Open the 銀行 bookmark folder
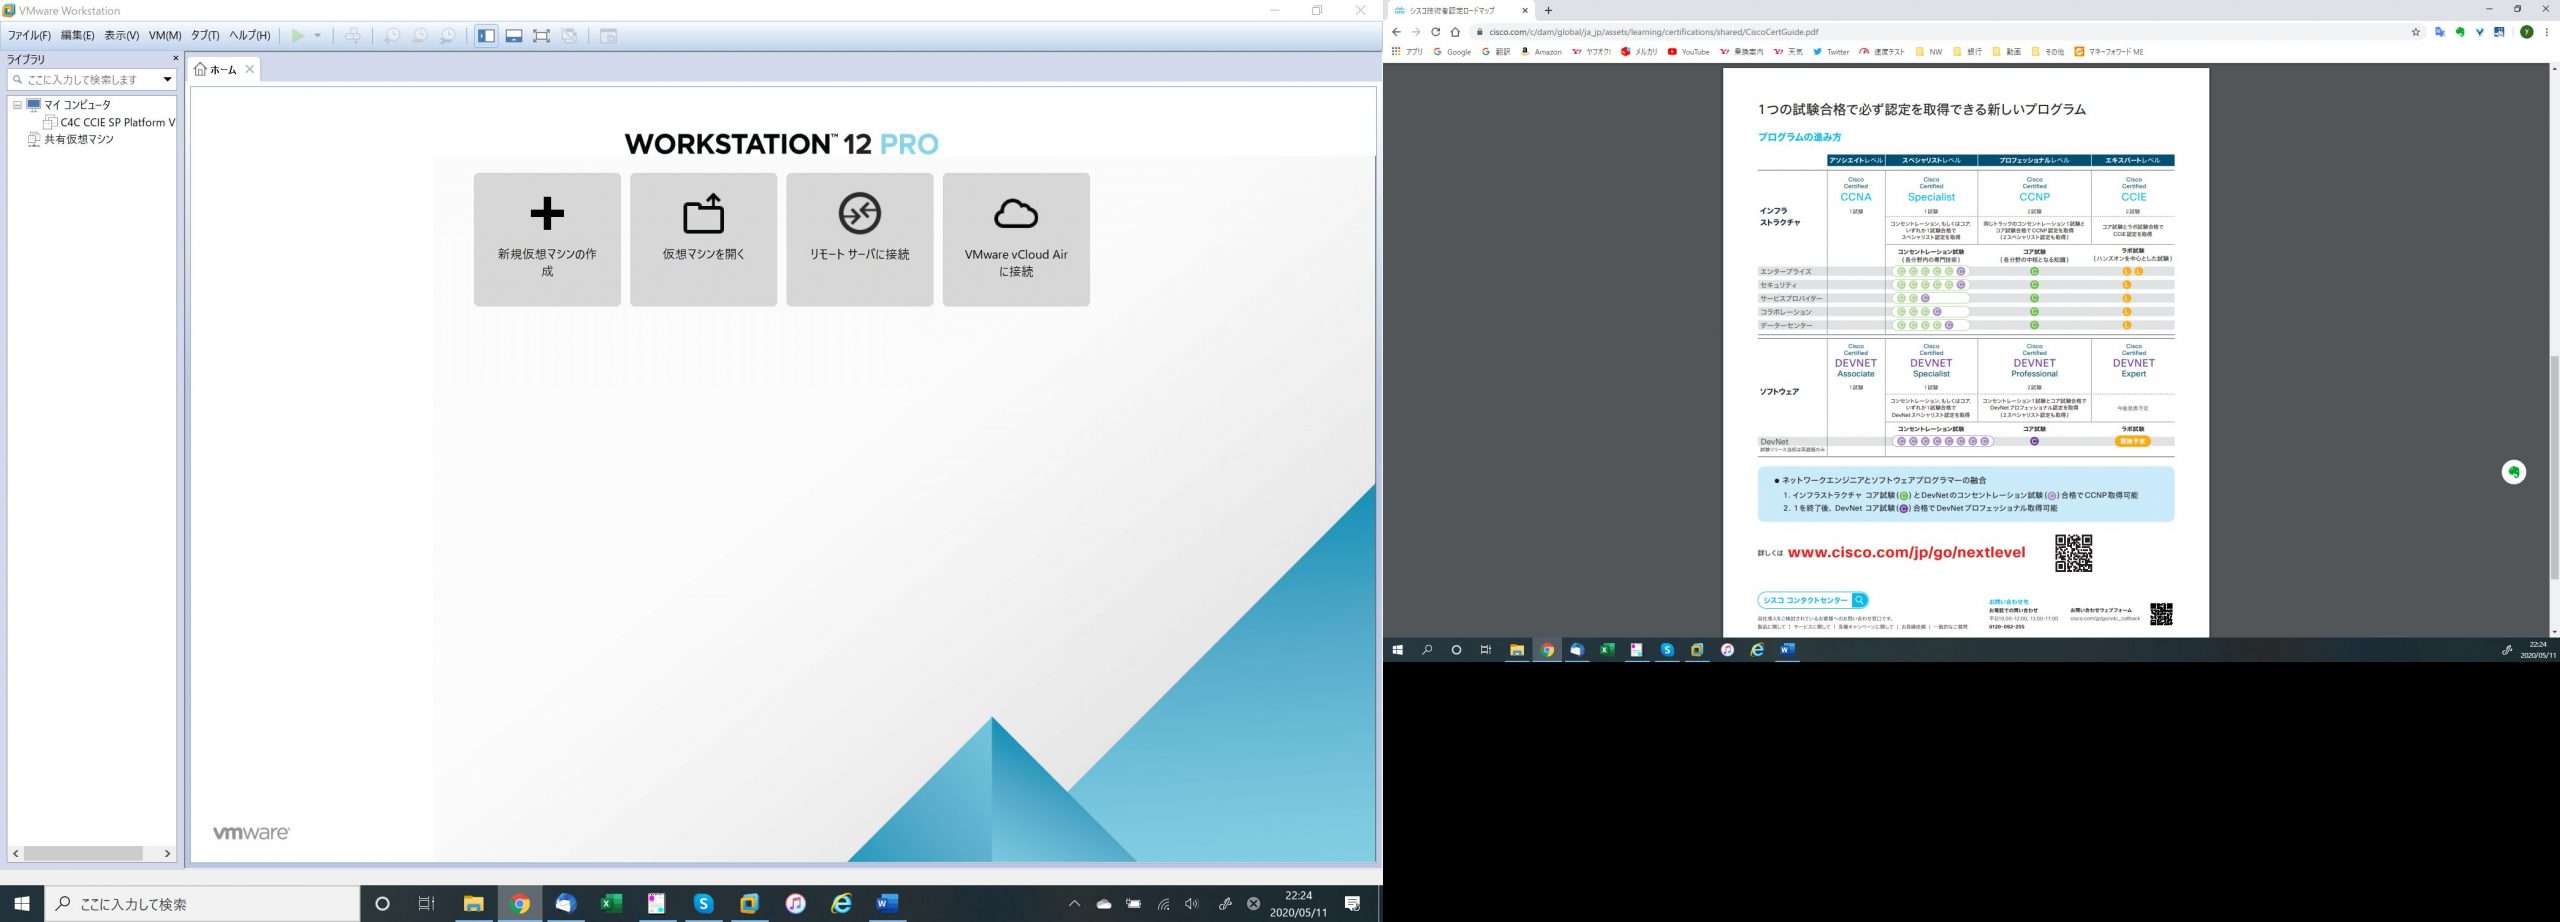Screen dimensions: 2560x922 (x=1967, y=52)
